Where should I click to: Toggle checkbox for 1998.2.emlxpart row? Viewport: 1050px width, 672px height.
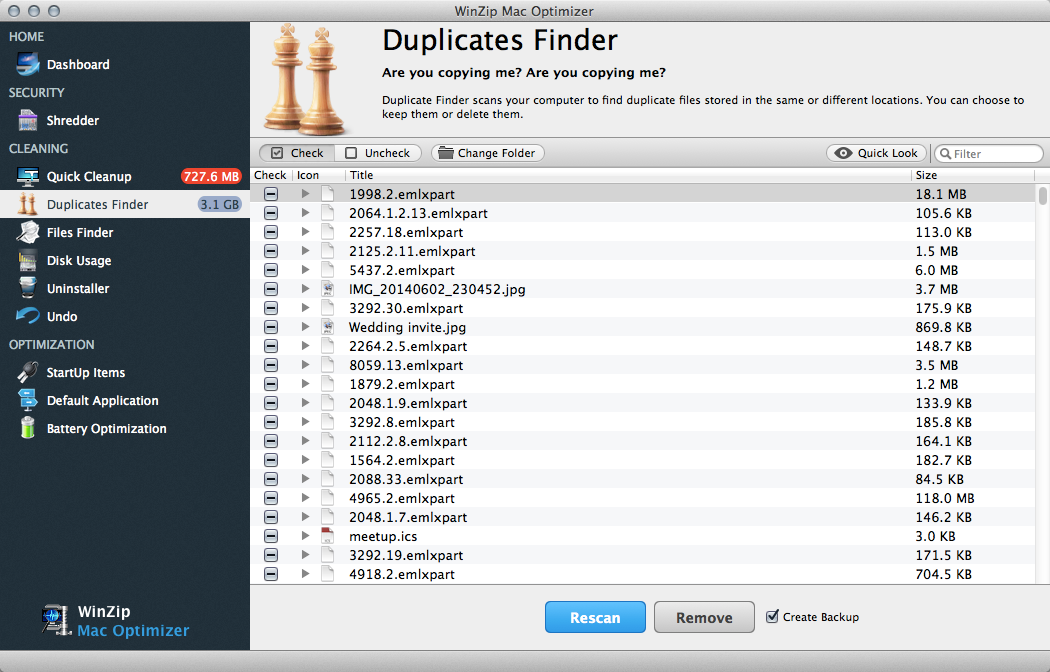(271, 194)
